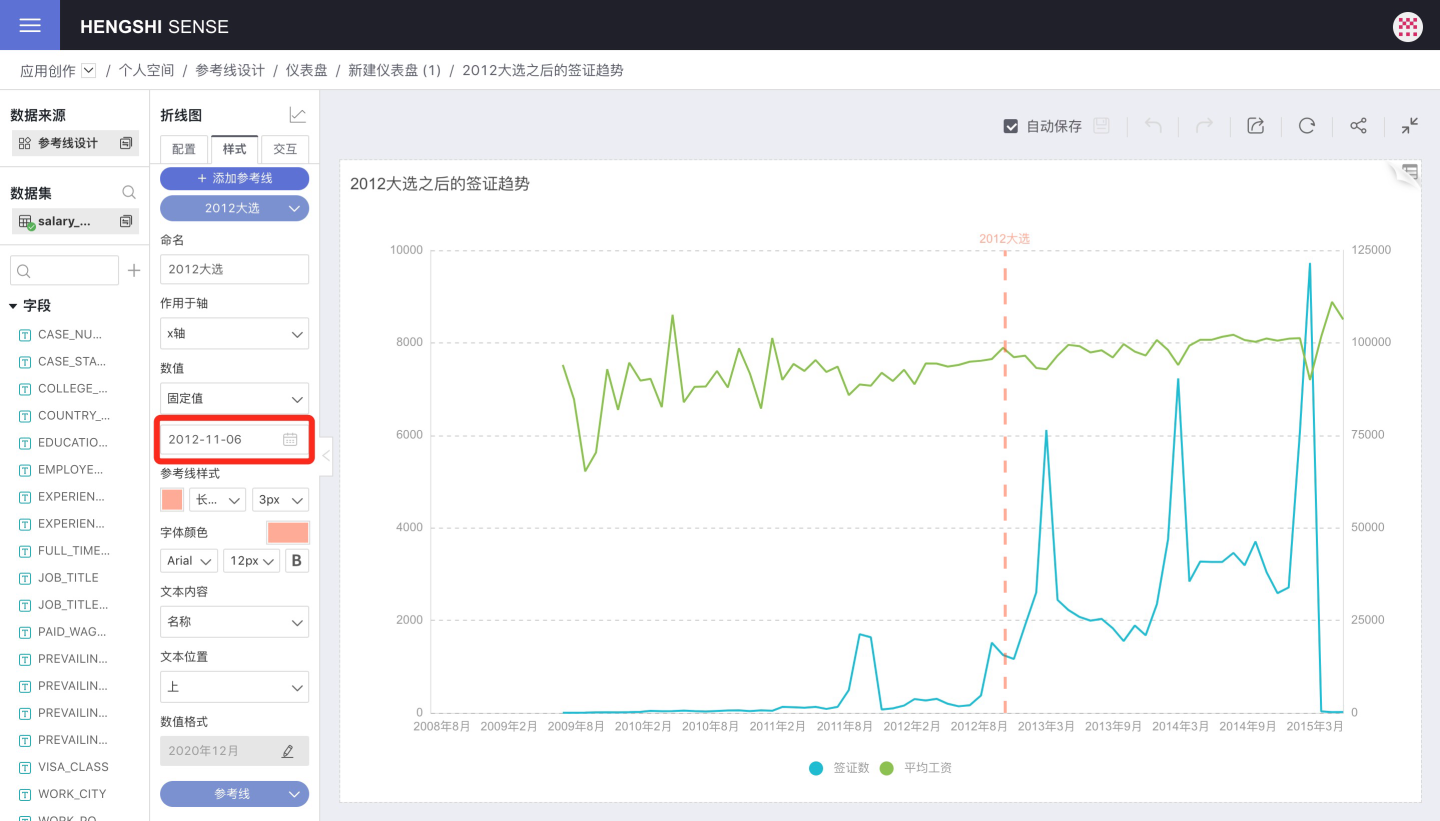Open the hamburger main menu

tap(30, 25)
